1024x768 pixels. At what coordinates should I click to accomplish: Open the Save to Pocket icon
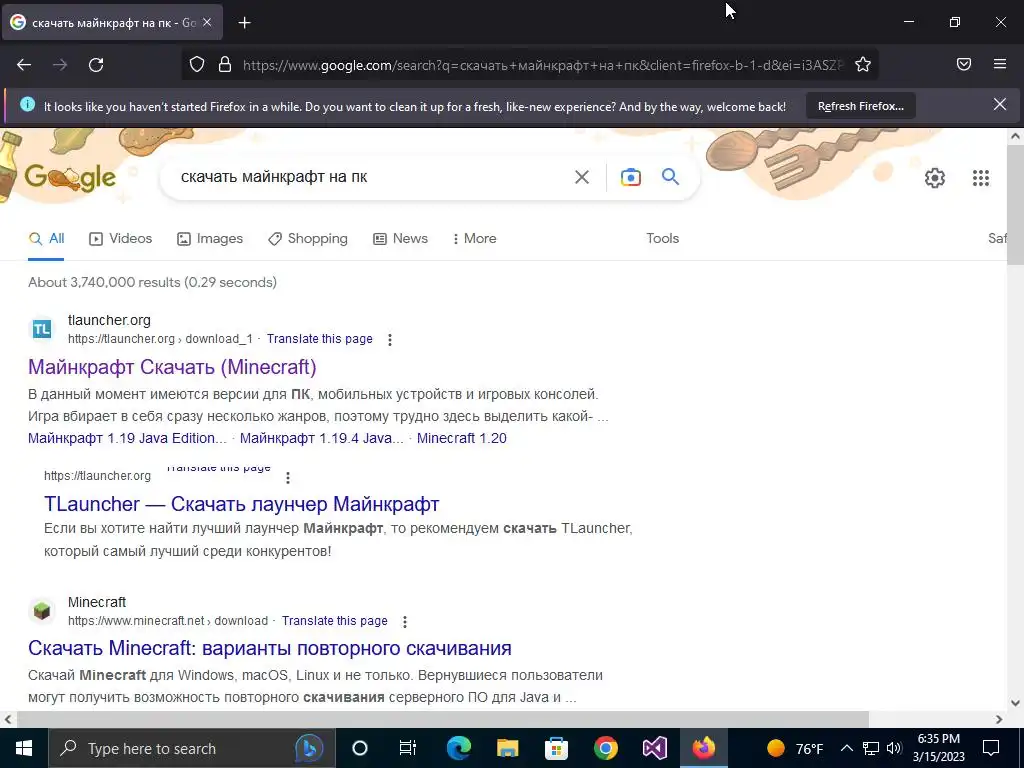964,64
